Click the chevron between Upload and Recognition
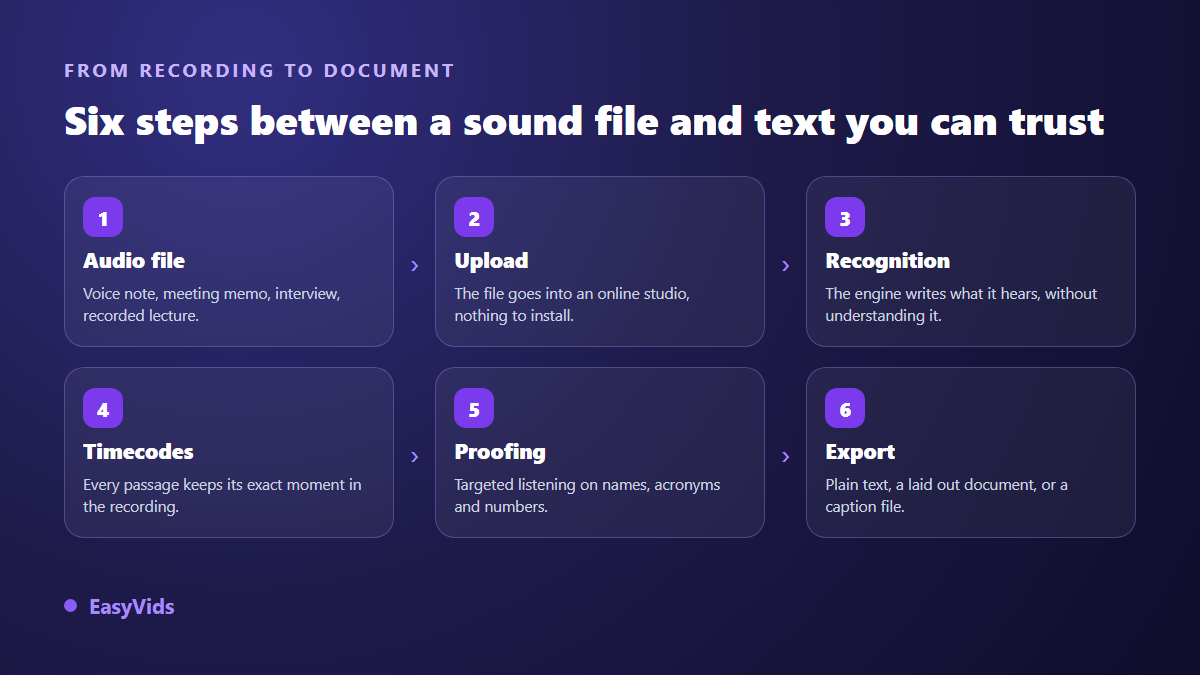The width and height of the screenshot is (1200, 675). pos(785,265)
